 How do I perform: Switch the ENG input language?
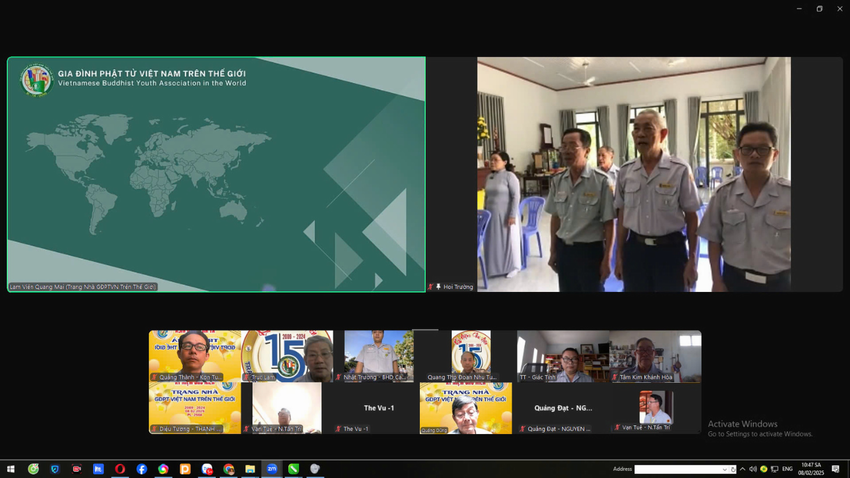coord(787,469)
